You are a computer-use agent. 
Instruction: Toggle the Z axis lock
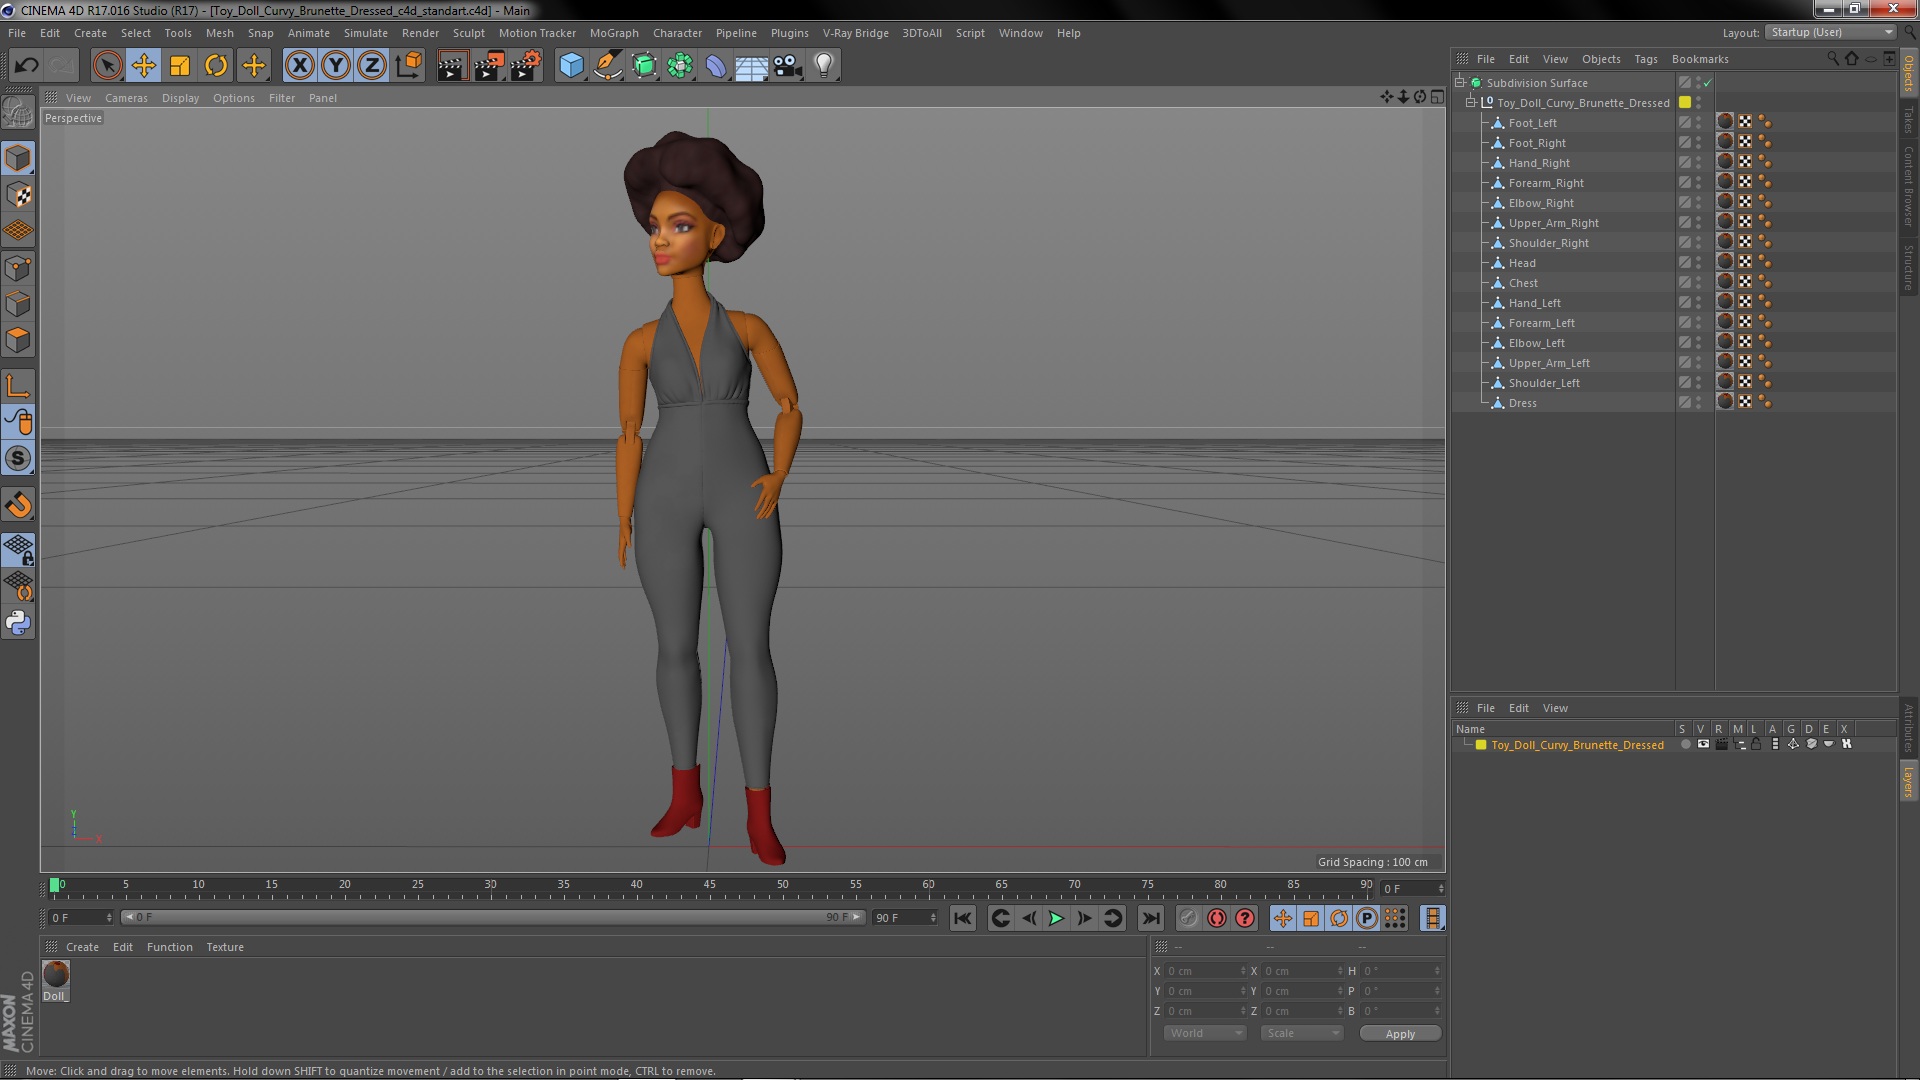tap(372, 66)
